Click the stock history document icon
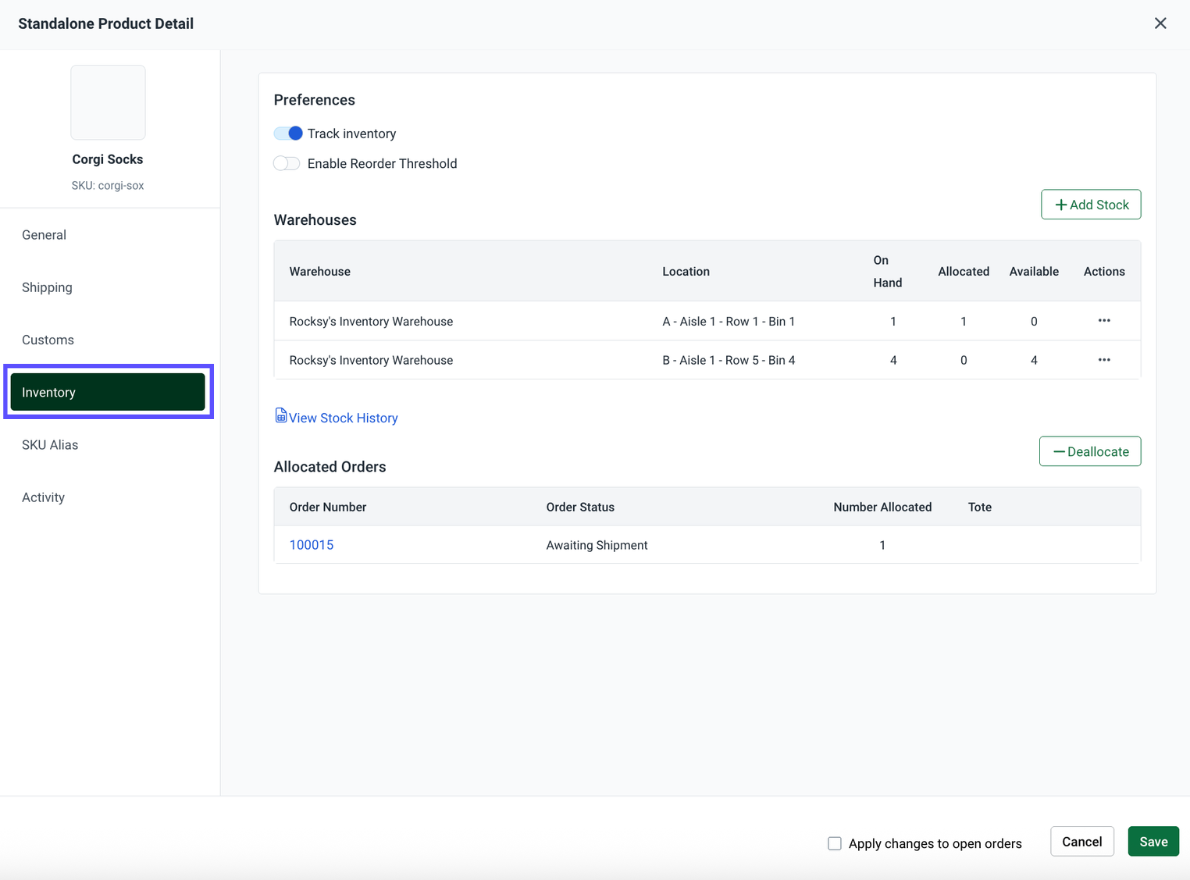 (x=281, y=416)
